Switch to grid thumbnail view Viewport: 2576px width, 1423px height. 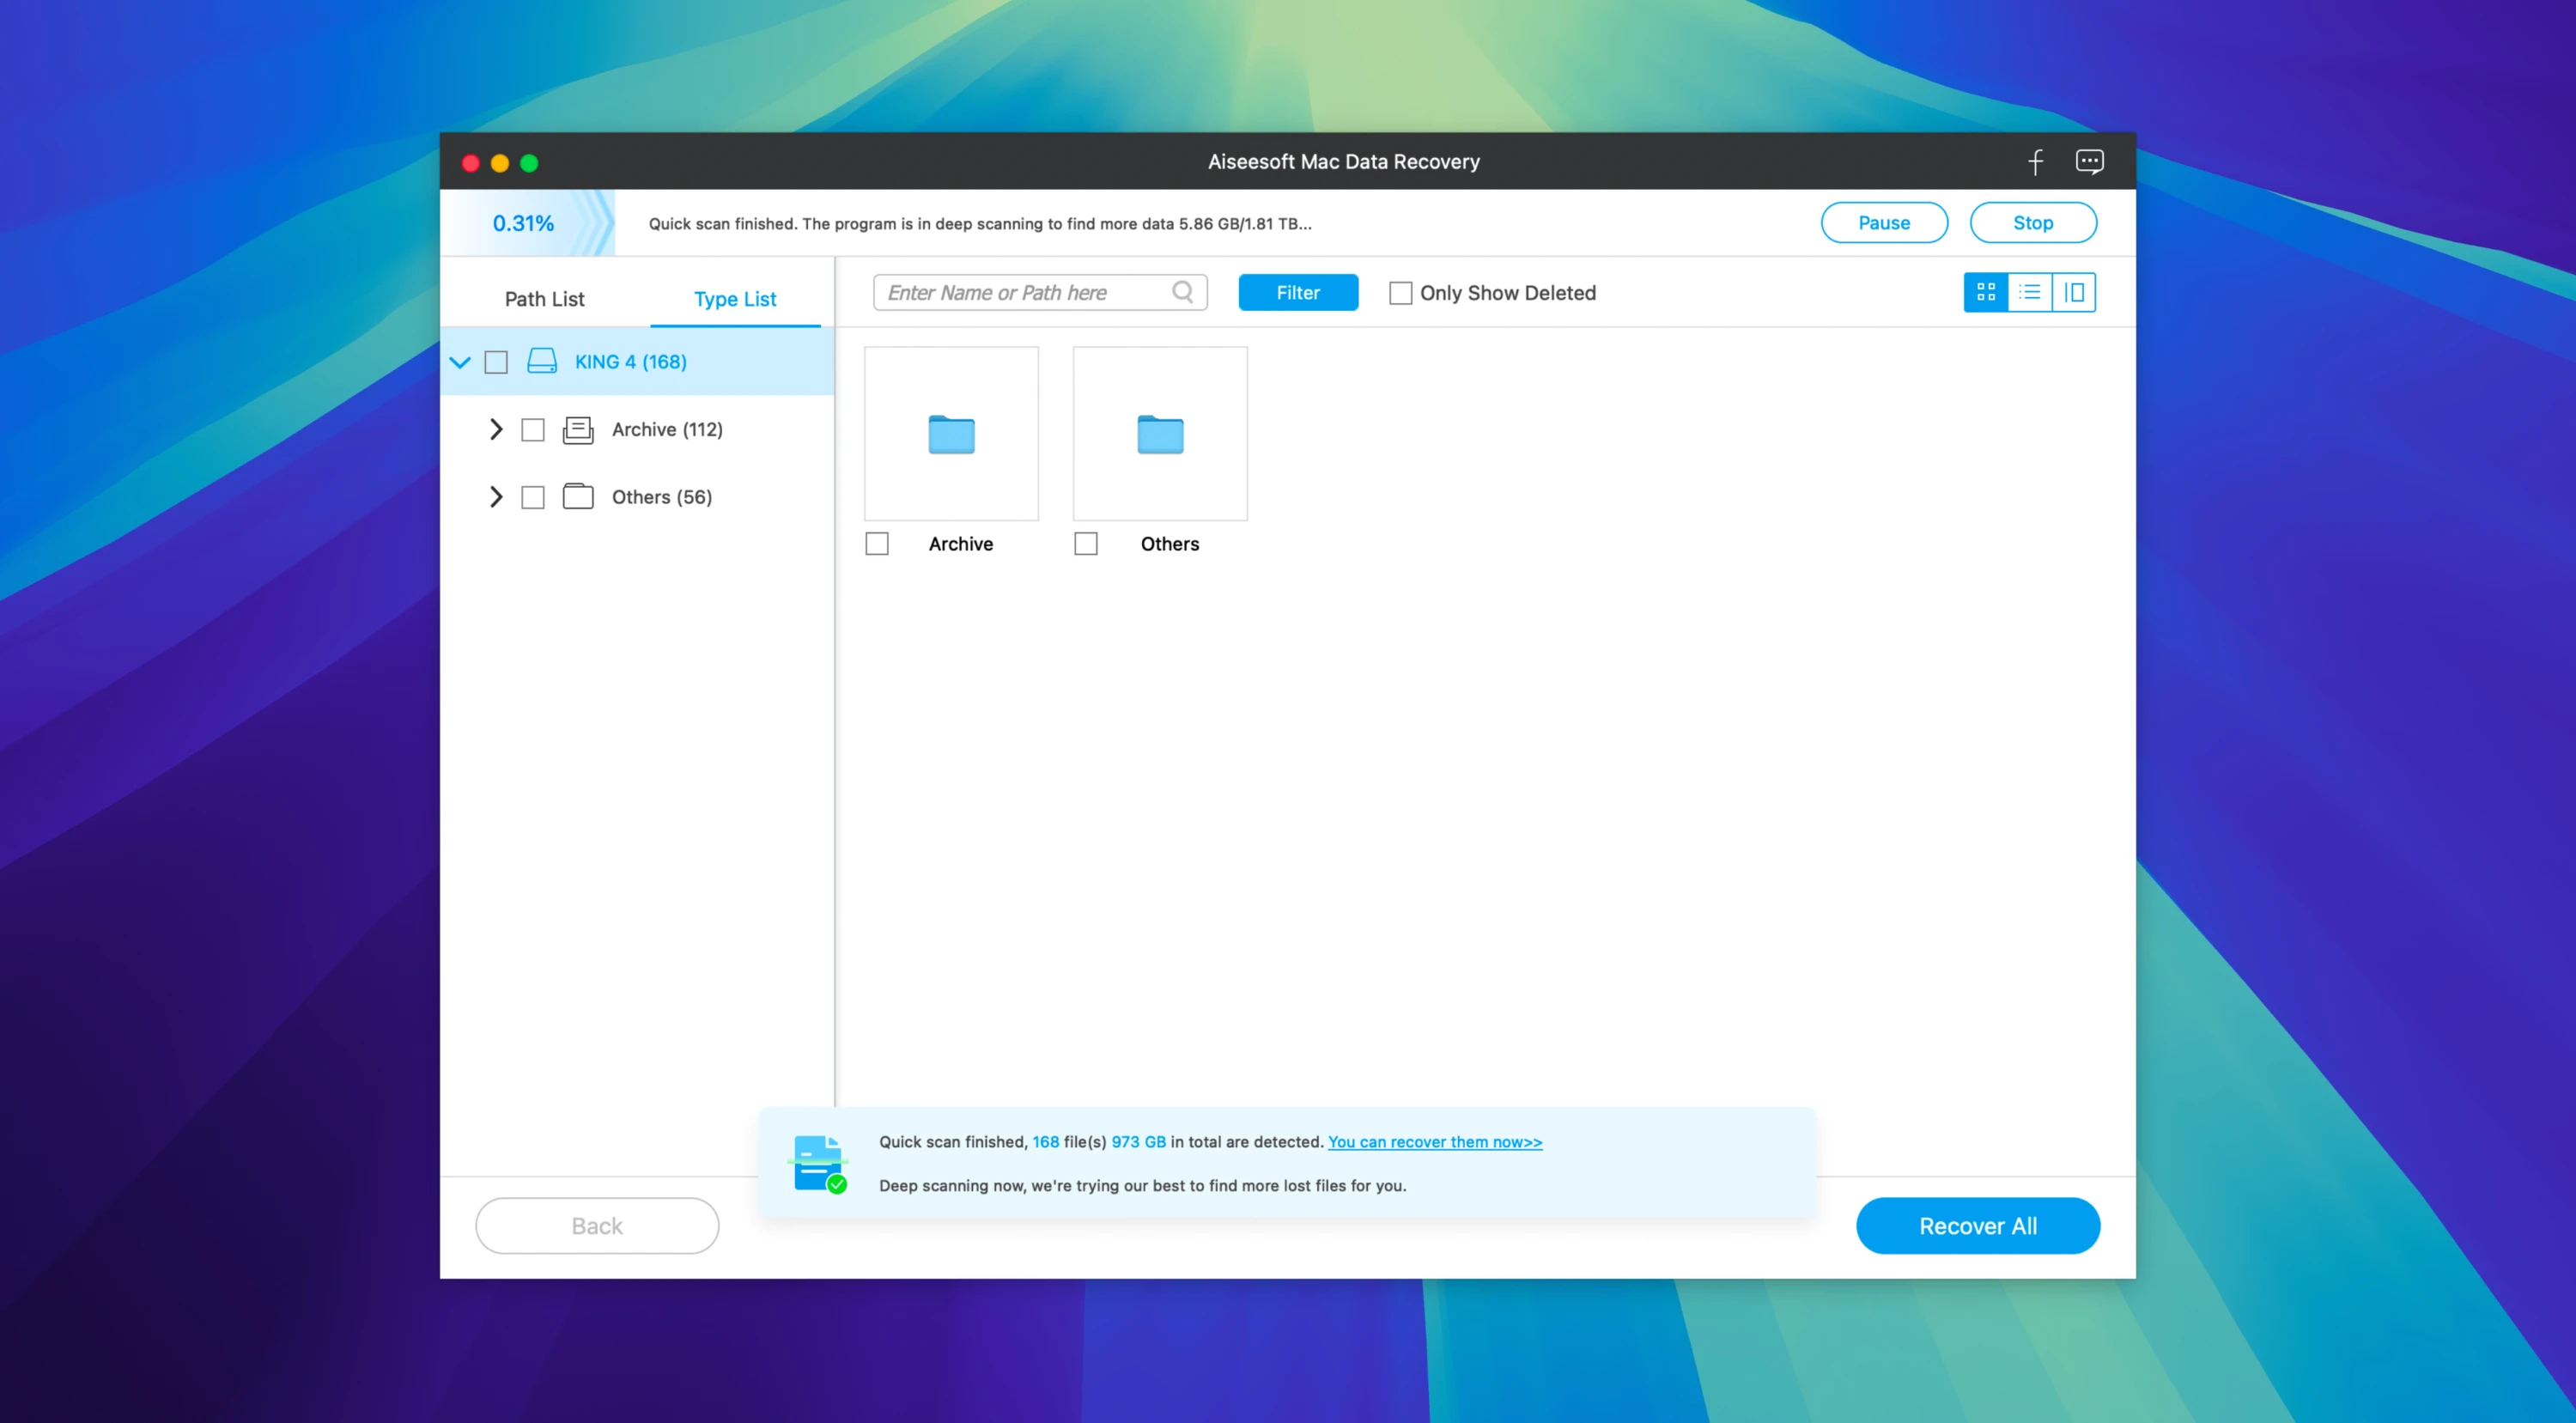(x=1985, y=292)
